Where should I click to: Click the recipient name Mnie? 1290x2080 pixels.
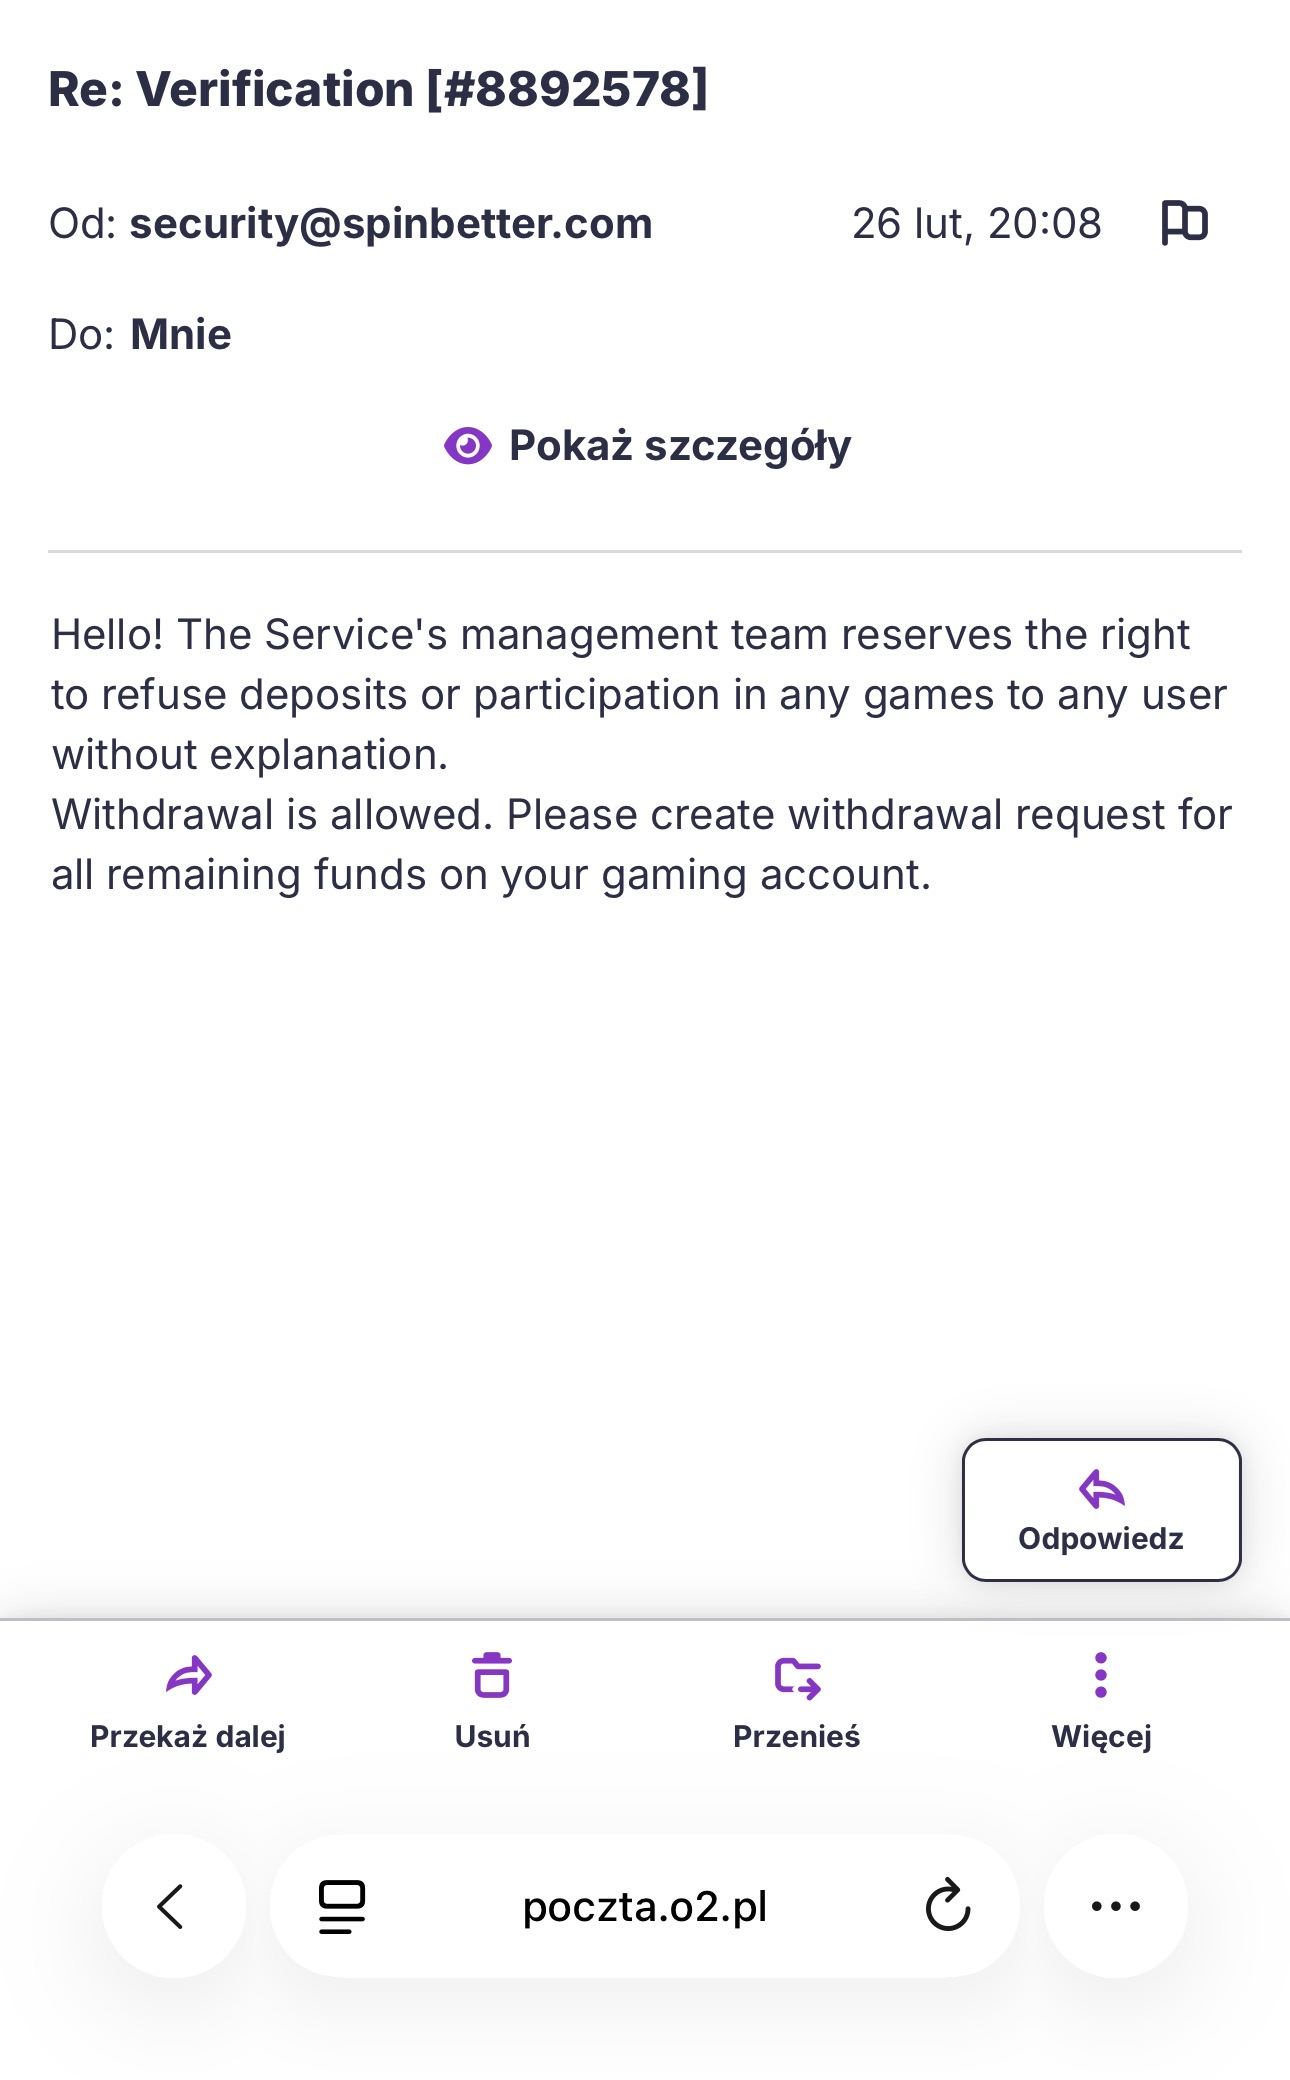pos(181,335)
